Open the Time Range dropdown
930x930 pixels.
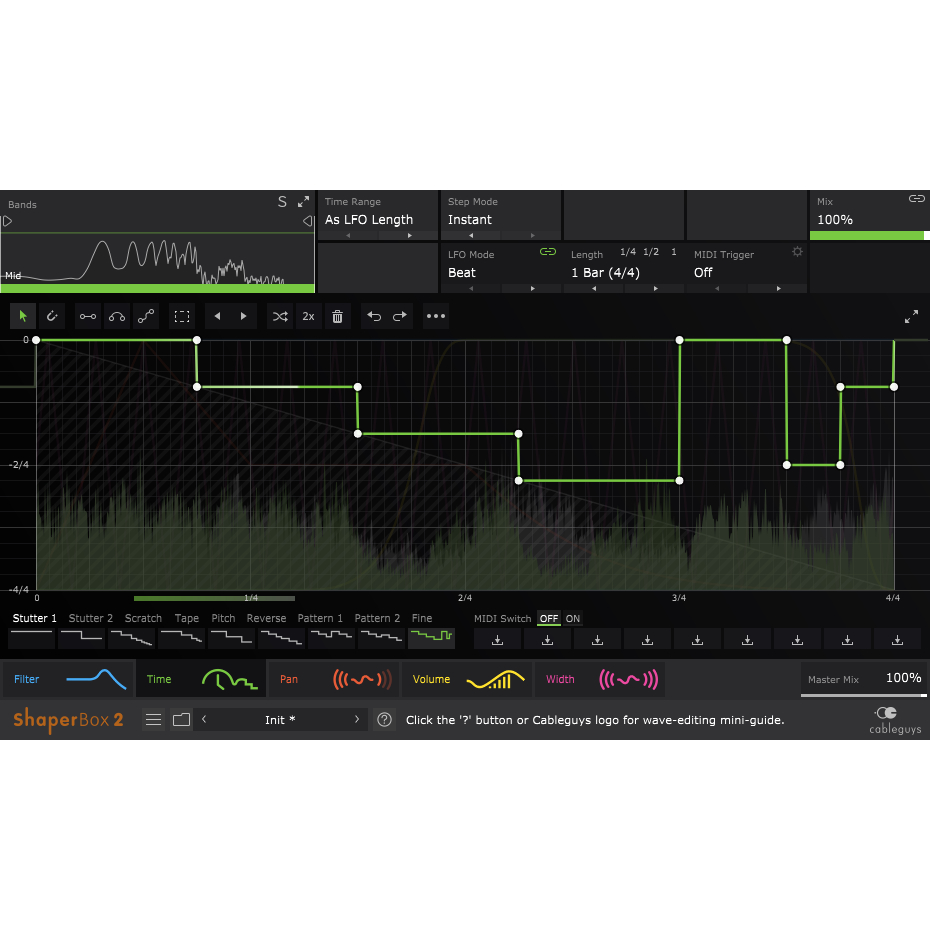tap(368, 219)
